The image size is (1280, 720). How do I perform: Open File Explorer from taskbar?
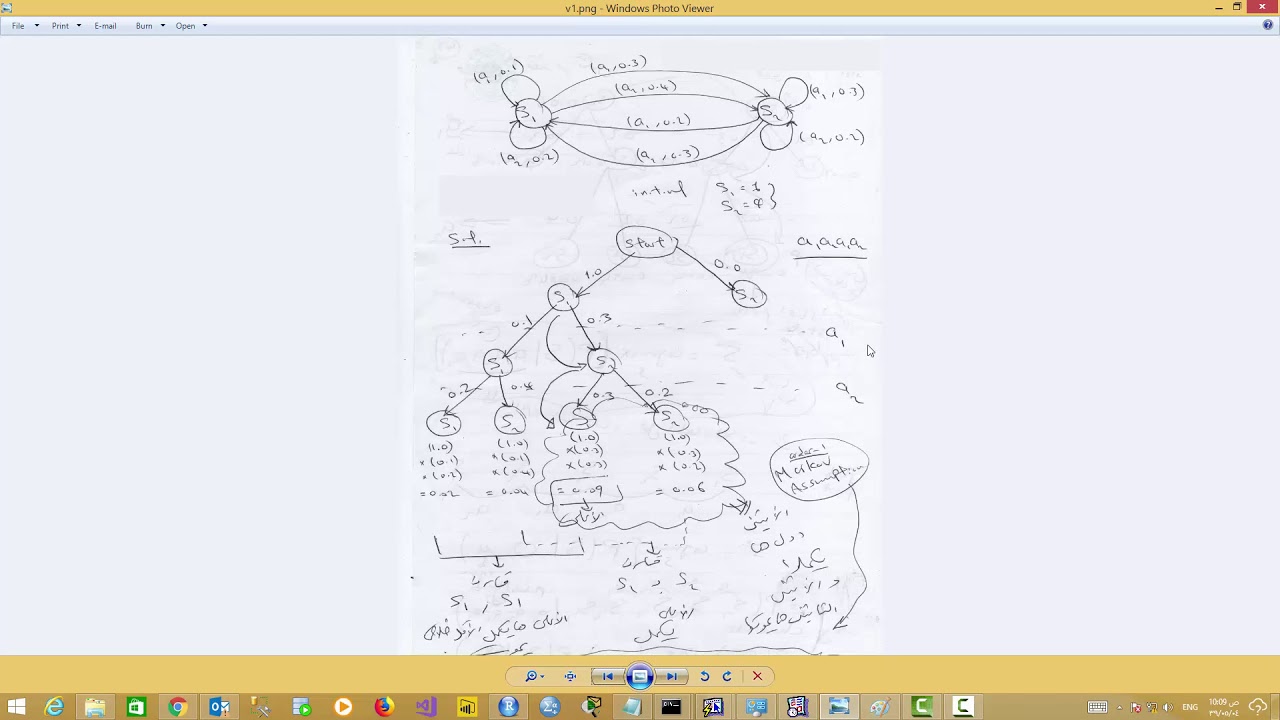(95, 707)
